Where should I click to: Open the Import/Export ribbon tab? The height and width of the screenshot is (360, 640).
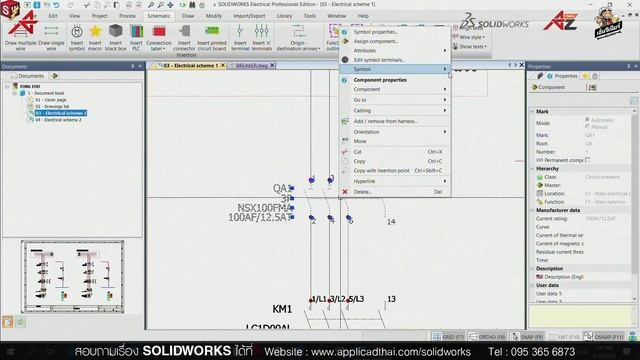point(249,16)
